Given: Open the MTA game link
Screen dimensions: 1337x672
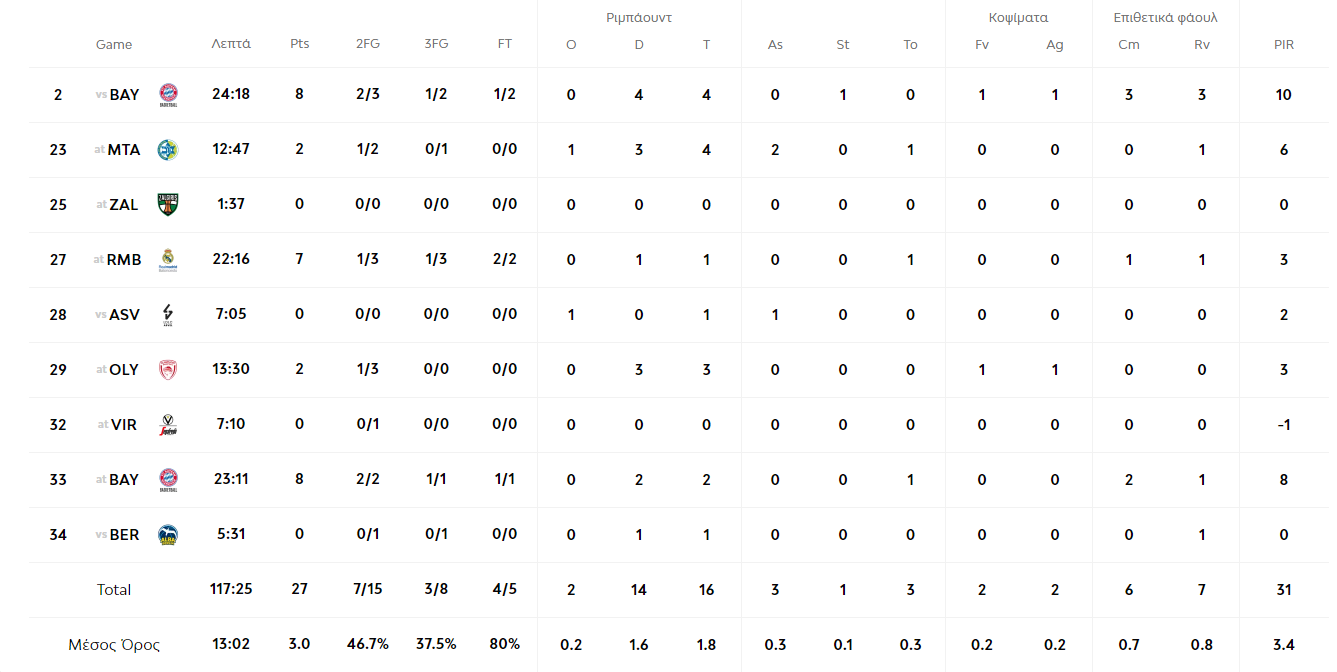Looking at the screenshot, I should (x=124, y=150).
